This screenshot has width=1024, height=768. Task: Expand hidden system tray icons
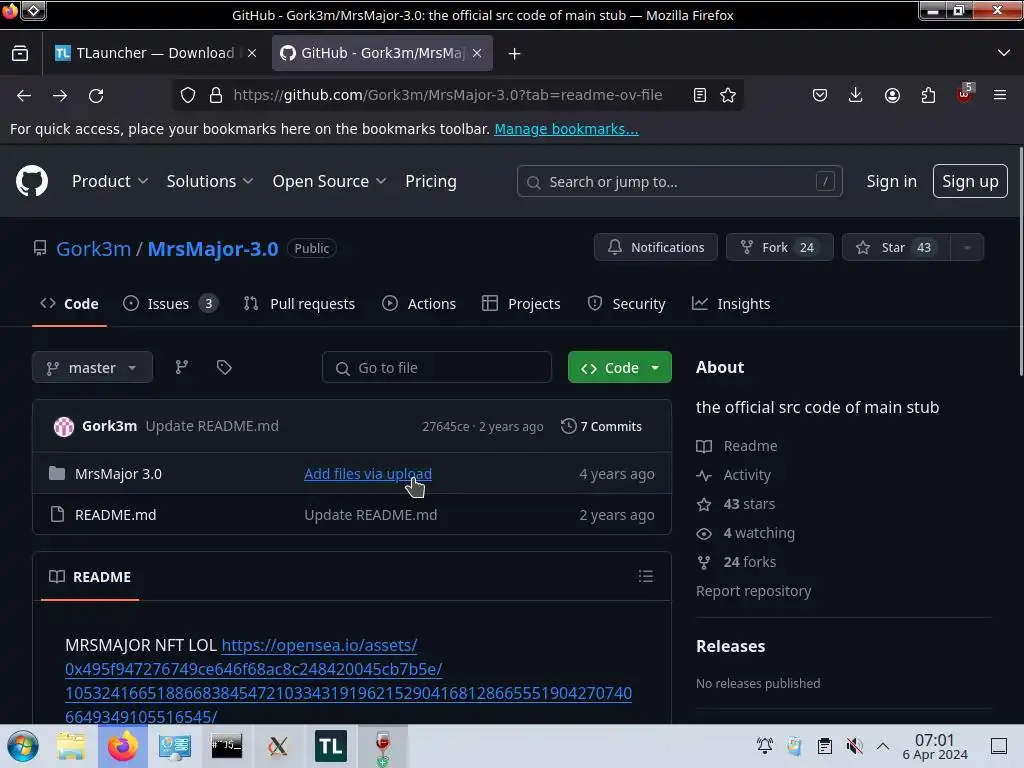pos(882,746)
